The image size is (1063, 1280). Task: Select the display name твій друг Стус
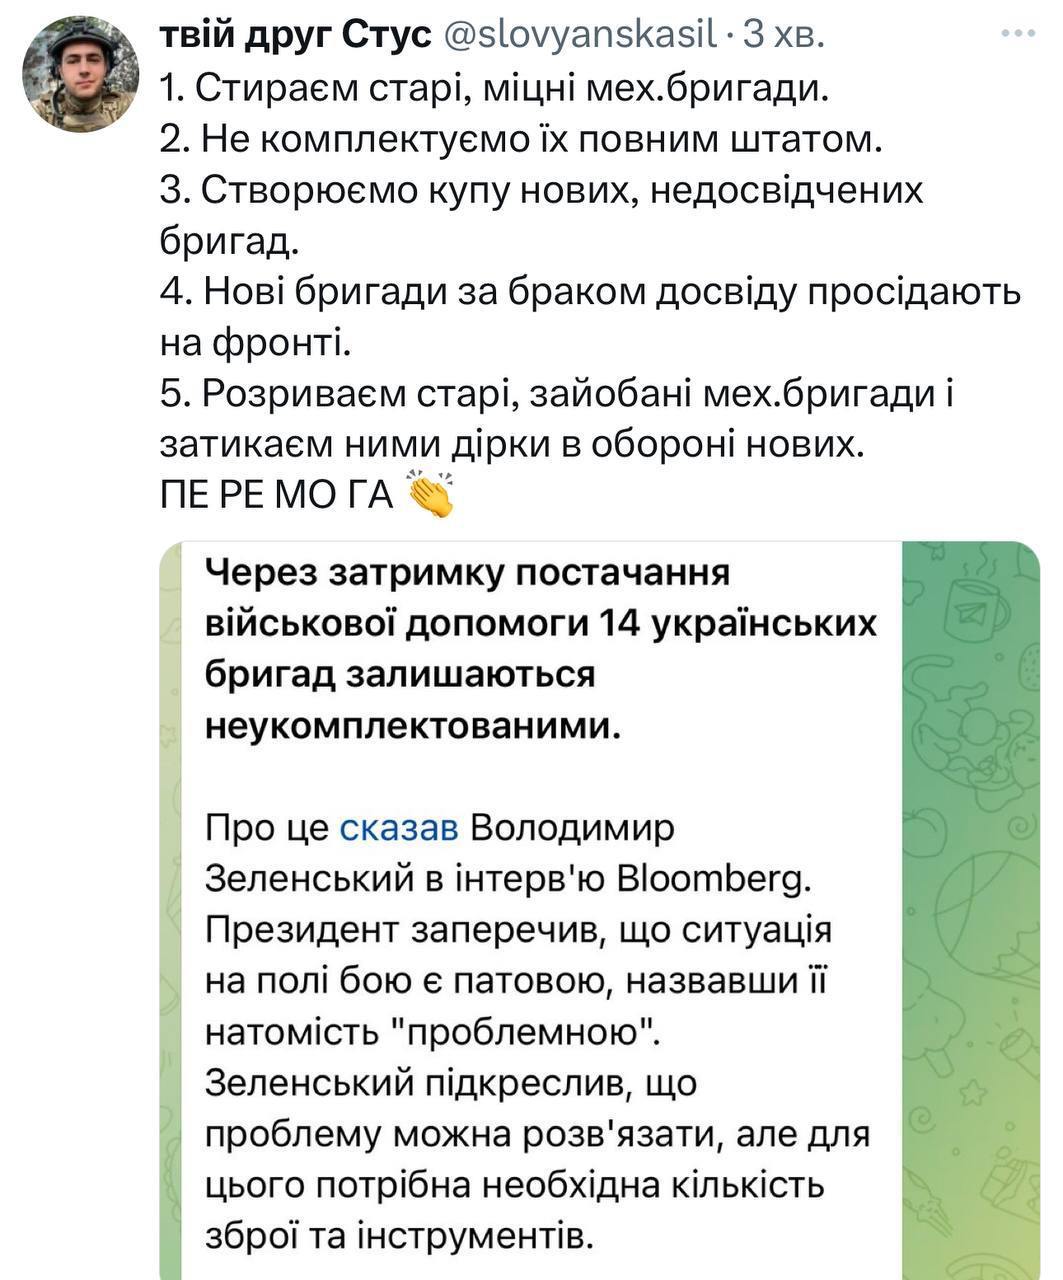click(297, 32)
